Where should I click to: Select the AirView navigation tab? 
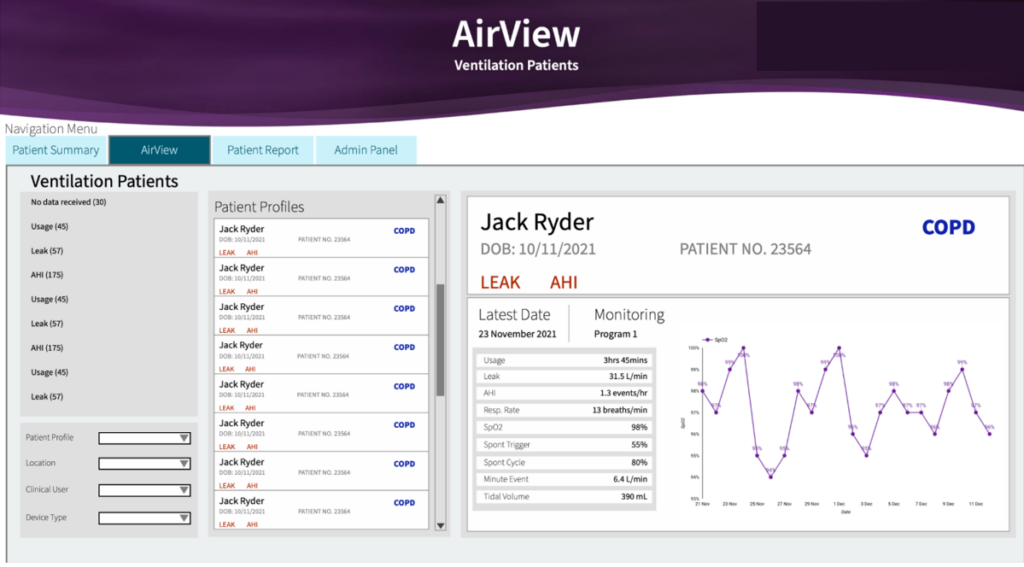(x=159, y=150)
